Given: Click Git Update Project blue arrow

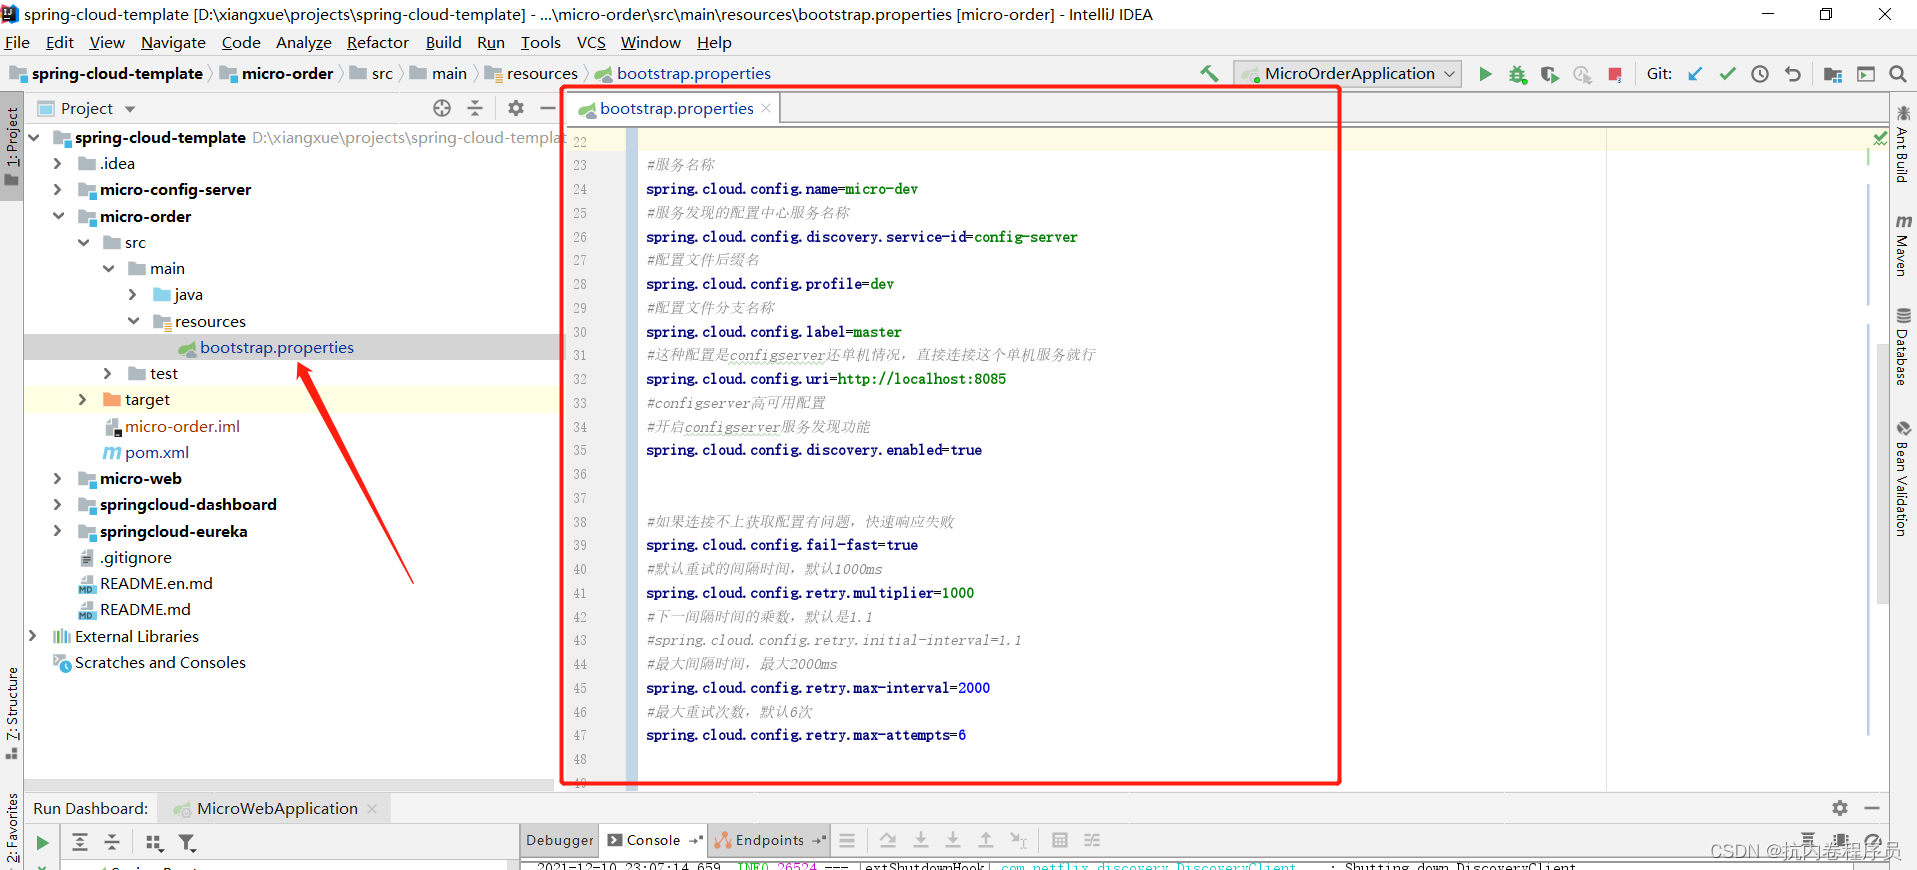Looking at the screenshot, I should pyautogui.click(x=1695, y=74).
